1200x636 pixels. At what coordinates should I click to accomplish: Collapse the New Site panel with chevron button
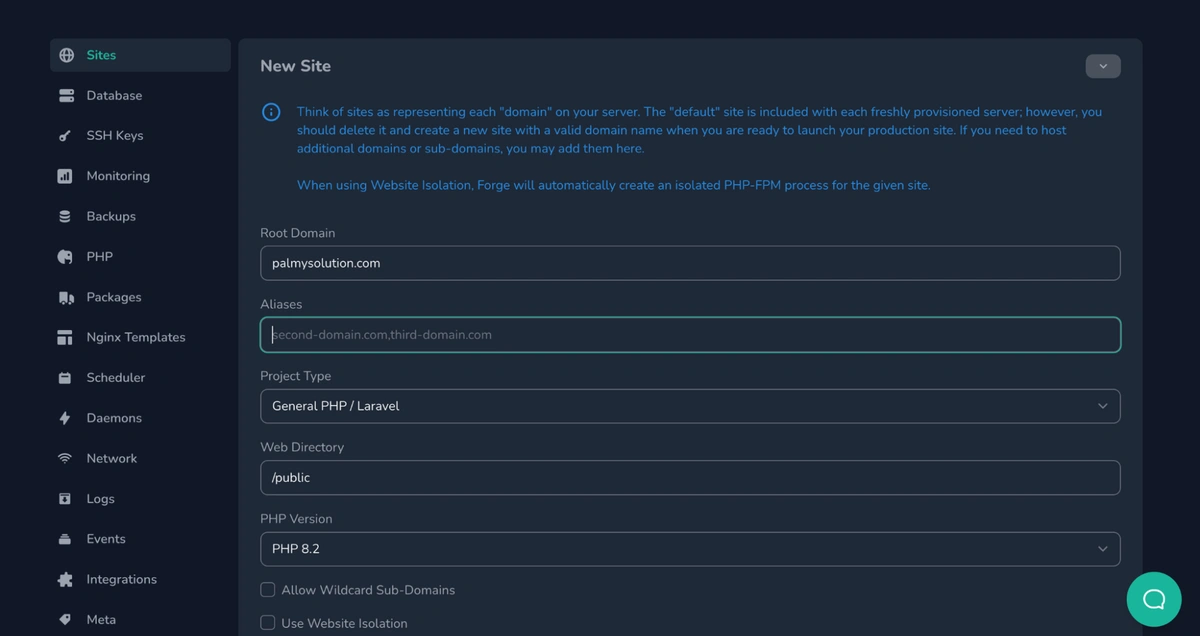(1103, 66)
